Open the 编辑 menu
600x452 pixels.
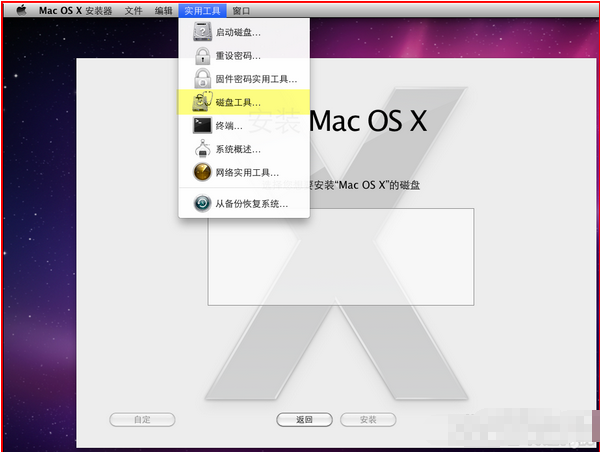coord(163,11)
